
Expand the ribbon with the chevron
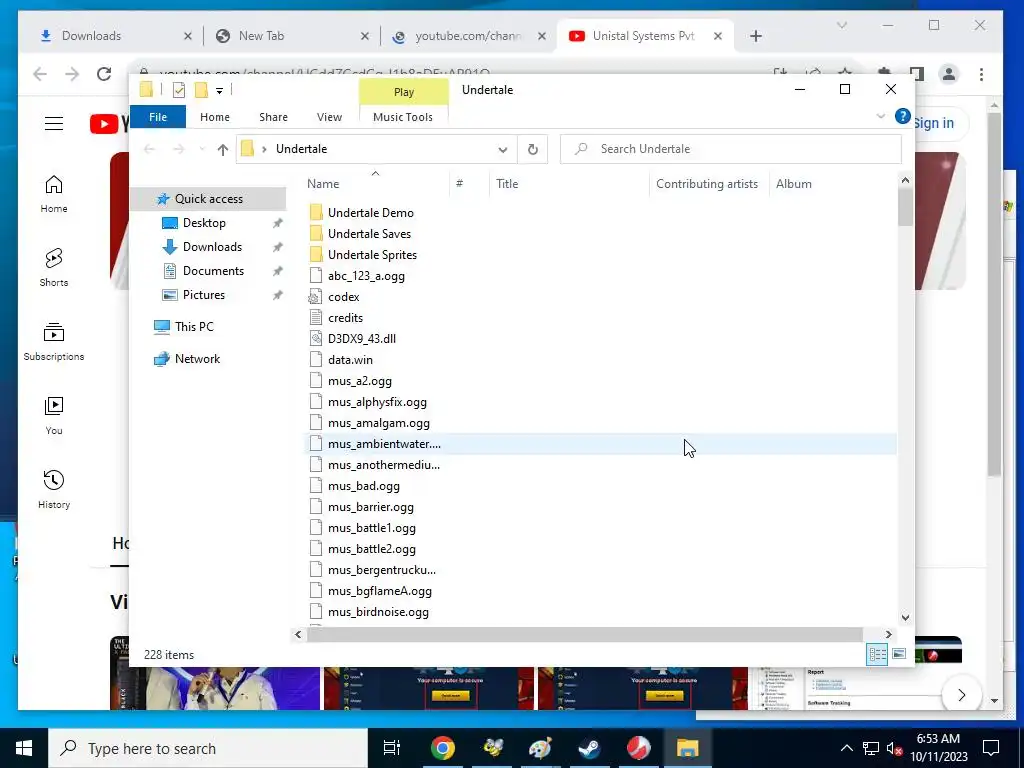(x=881, y=116)
